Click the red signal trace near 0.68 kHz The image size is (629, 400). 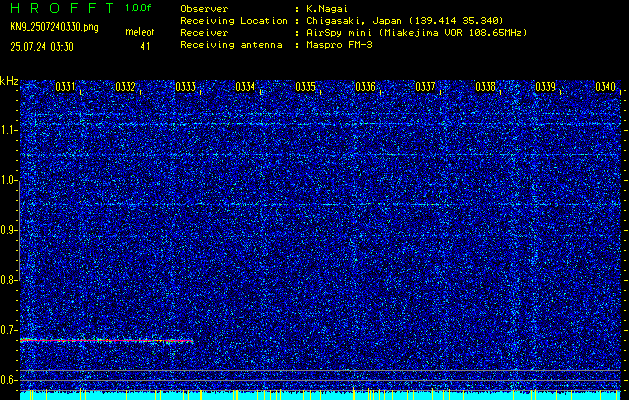[x=106, y=341]
